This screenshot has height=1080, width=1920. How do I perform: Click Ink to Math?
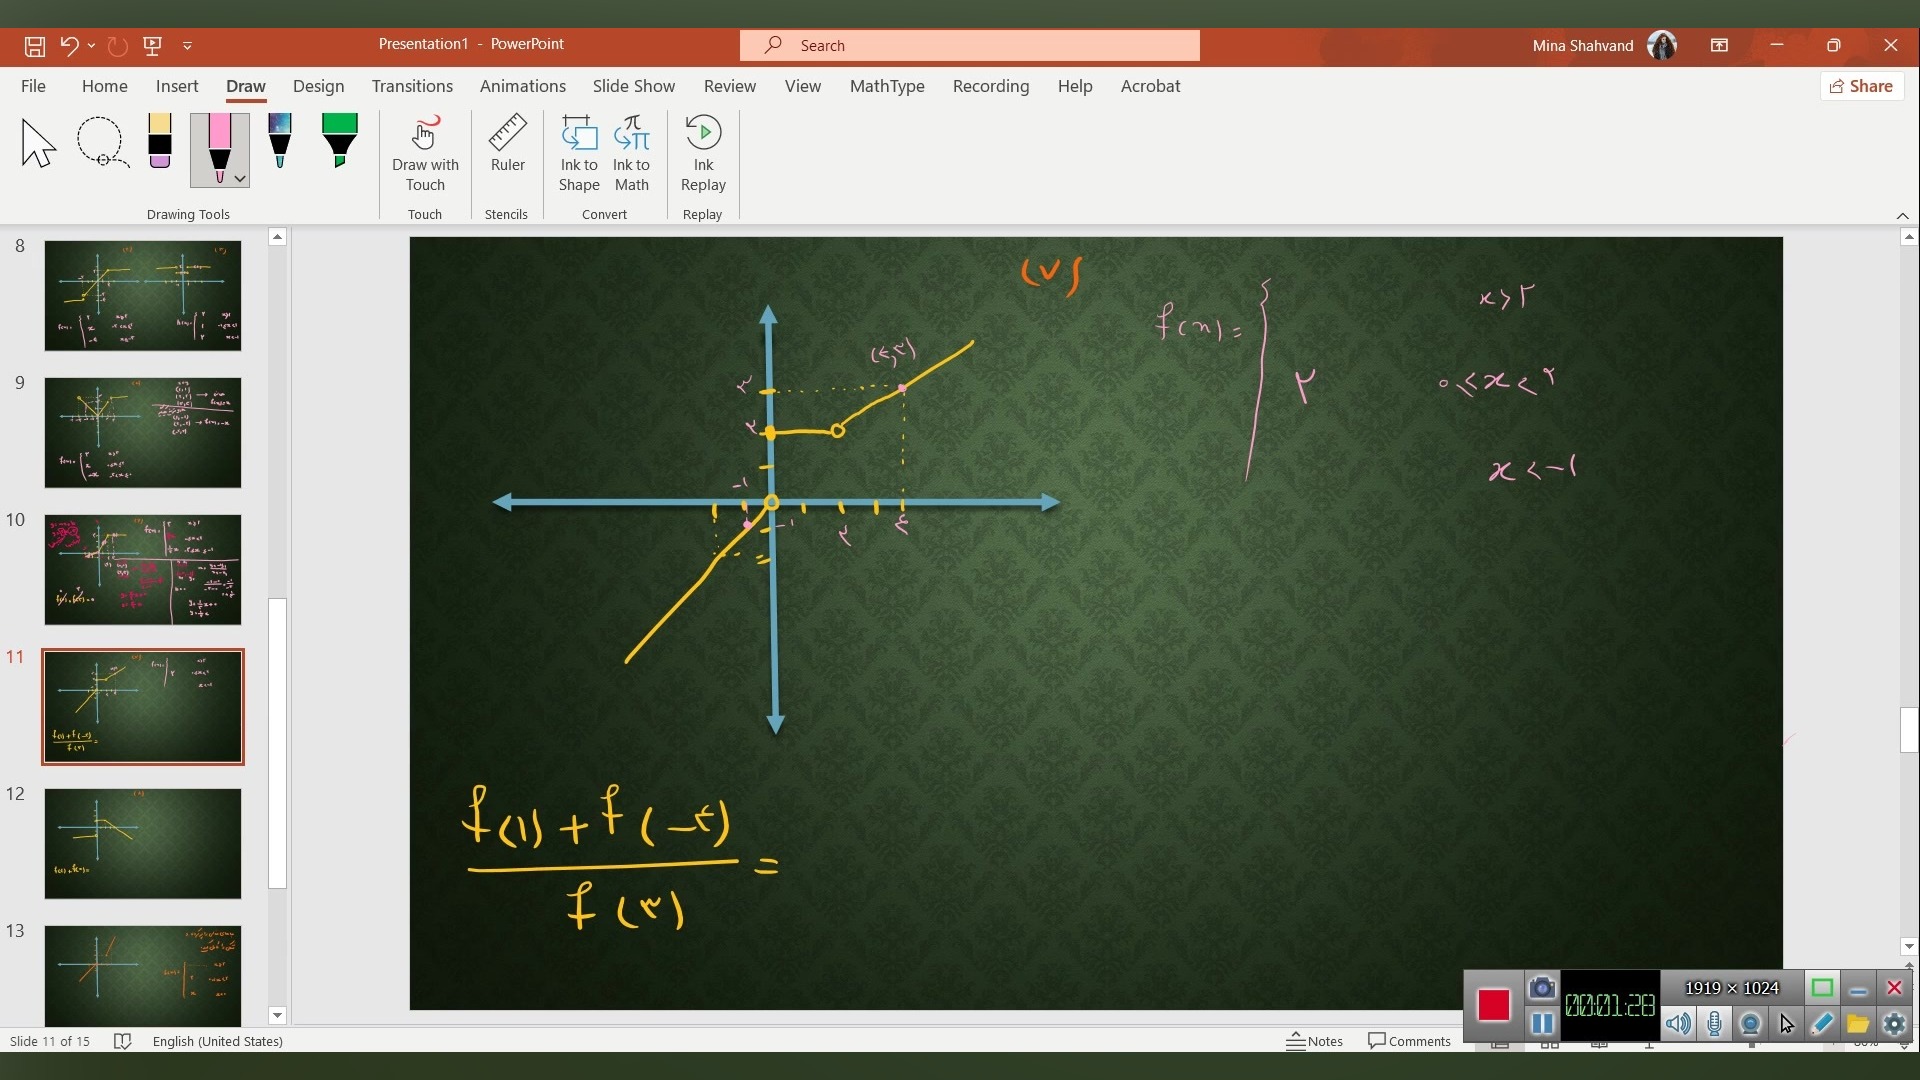coord(631,152)
